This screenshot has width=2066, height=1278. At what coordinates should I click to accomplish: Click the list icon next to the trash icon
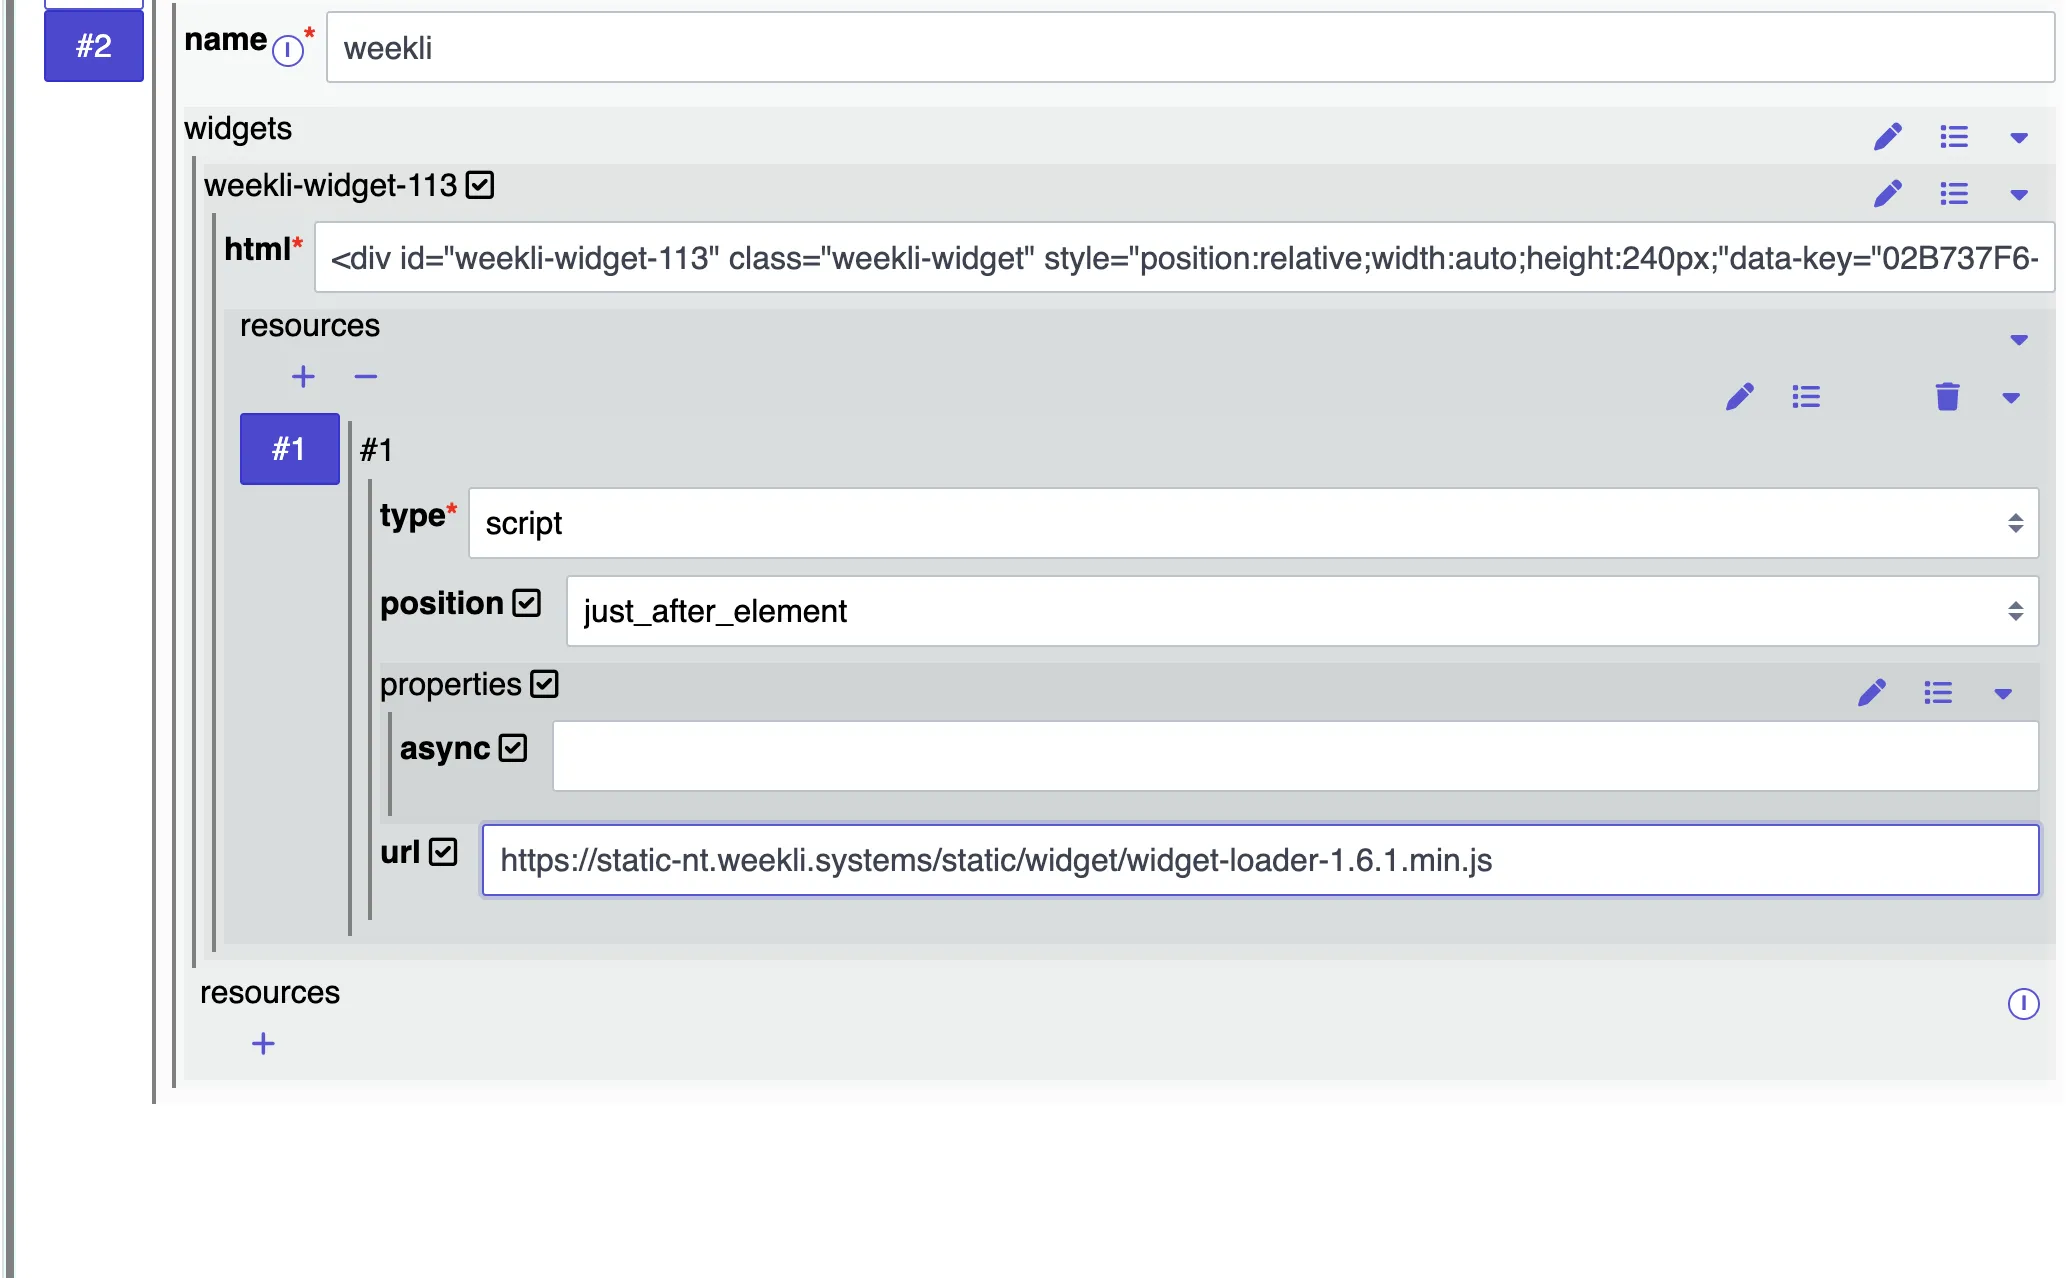(x=1806, y=397)
